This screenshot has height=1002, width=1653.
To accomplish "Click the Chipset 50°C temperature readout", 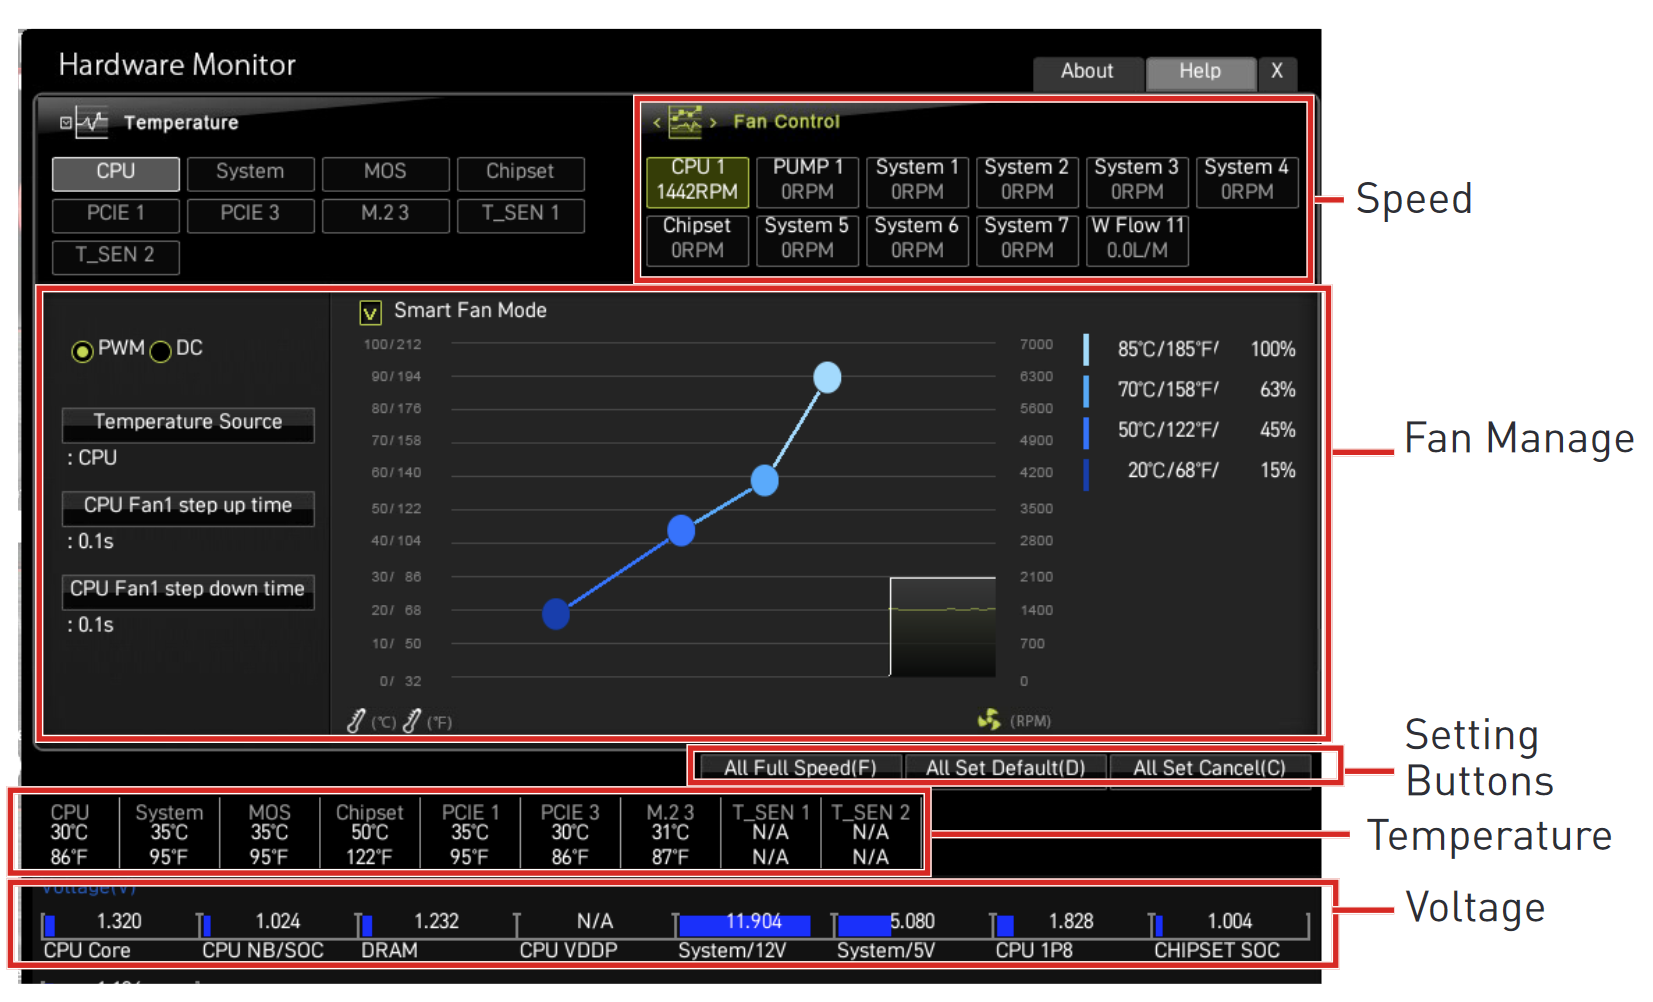I will (x=369, y=834).
